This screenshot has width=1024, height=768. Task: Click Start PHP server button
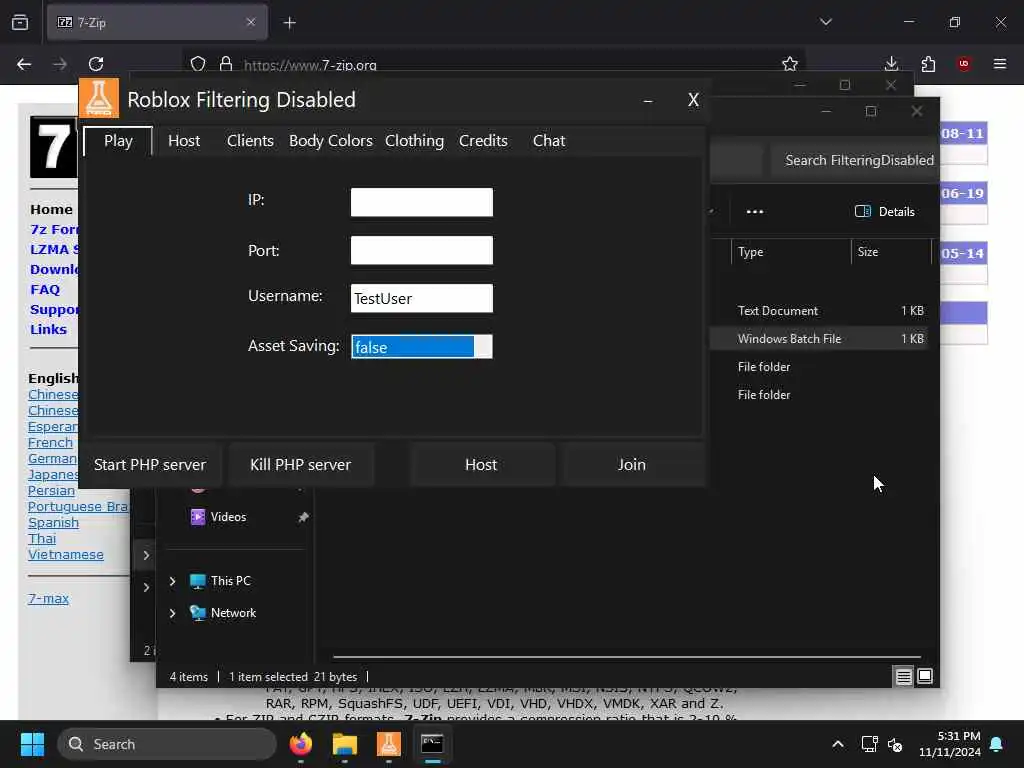click(x=150, y=464)
